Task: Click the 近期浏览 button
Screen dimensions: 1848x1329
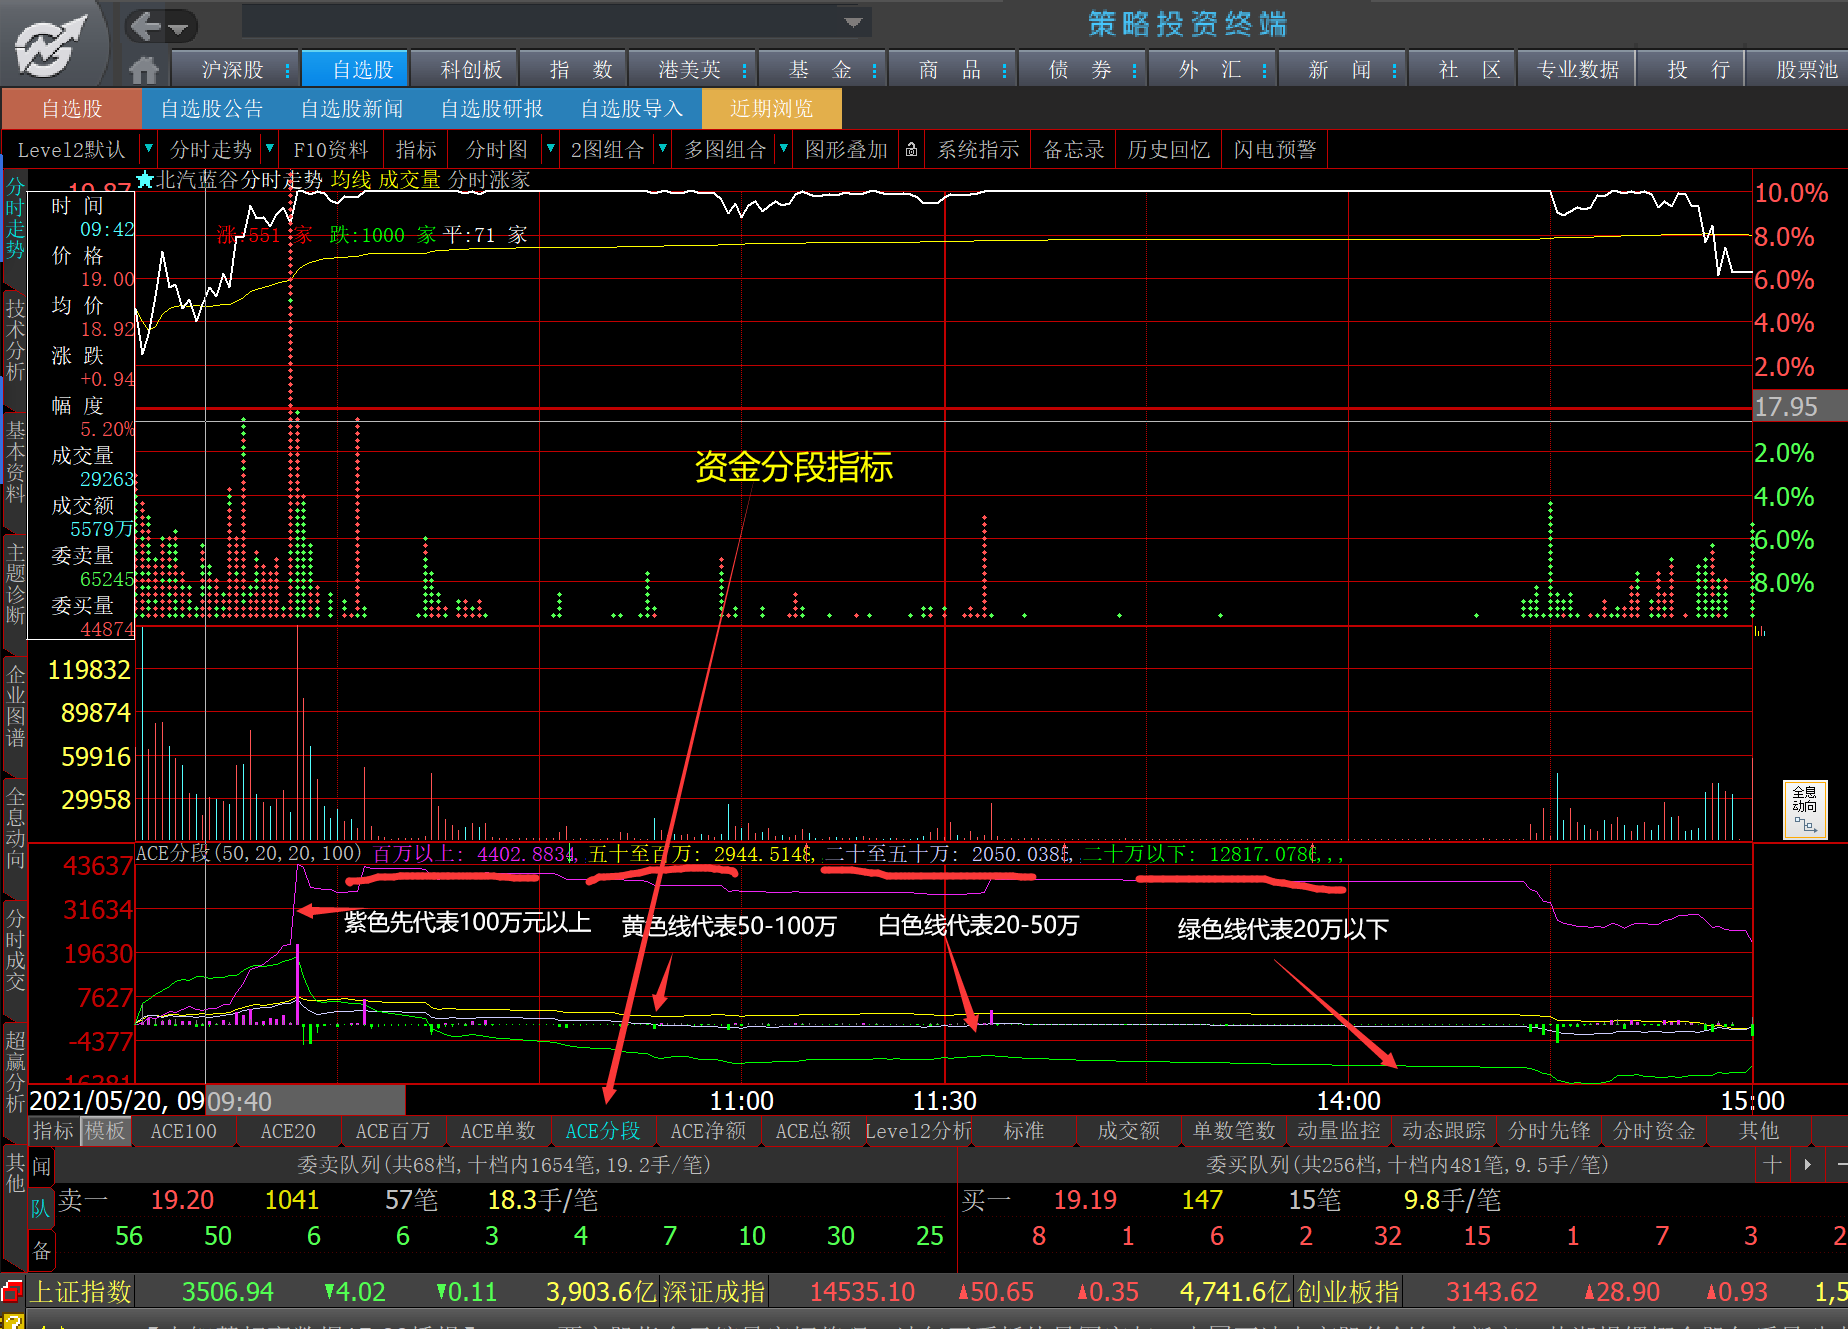Action: pyautogui.click(x=771, y=108)
